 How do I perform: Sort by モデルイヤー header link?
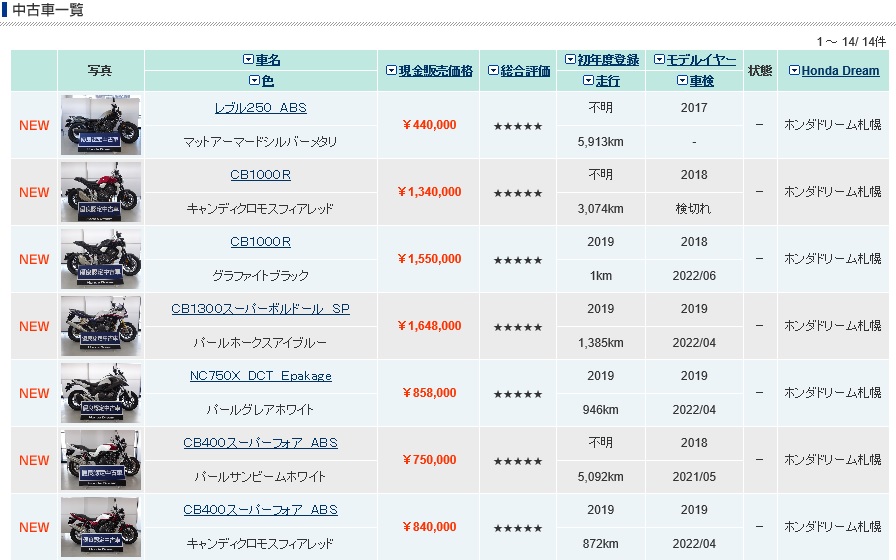click(x=701, y=60)
